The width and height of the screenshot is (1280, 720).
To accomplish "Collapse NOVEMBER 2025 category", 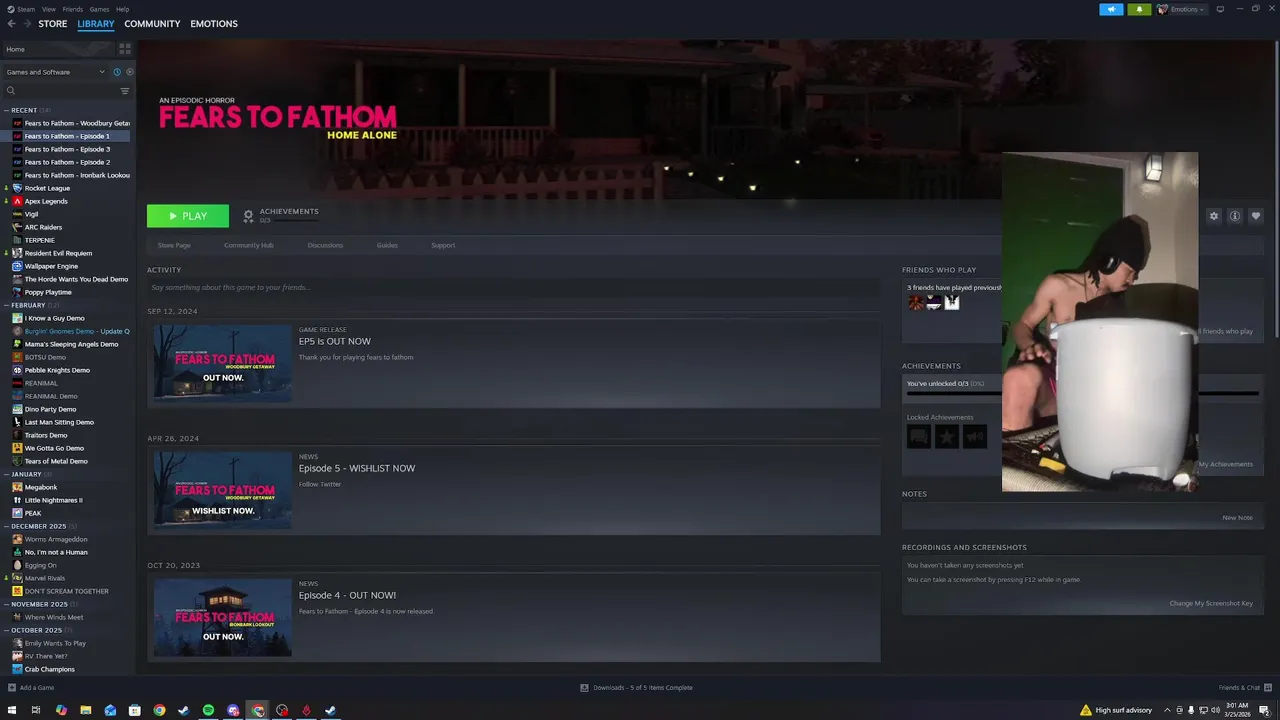I will [x=7, y=604].
